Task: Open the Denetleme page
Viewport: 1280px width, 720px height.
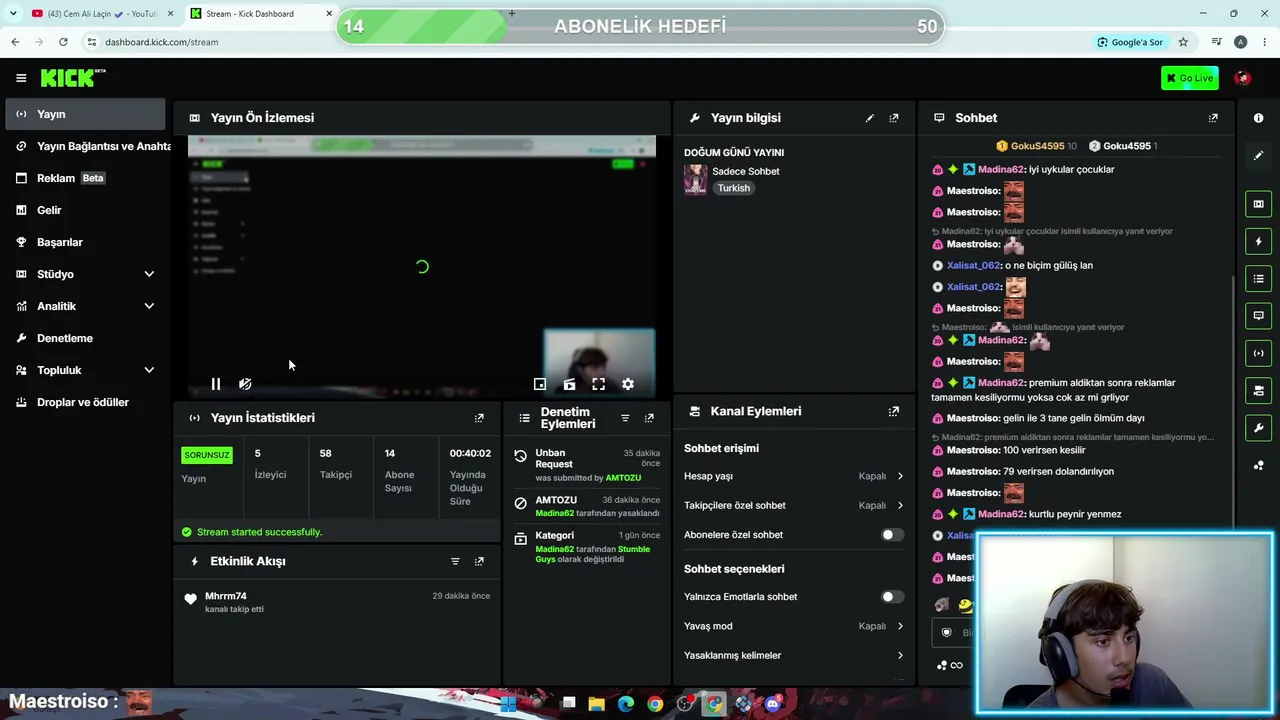Action: [85, 338]
